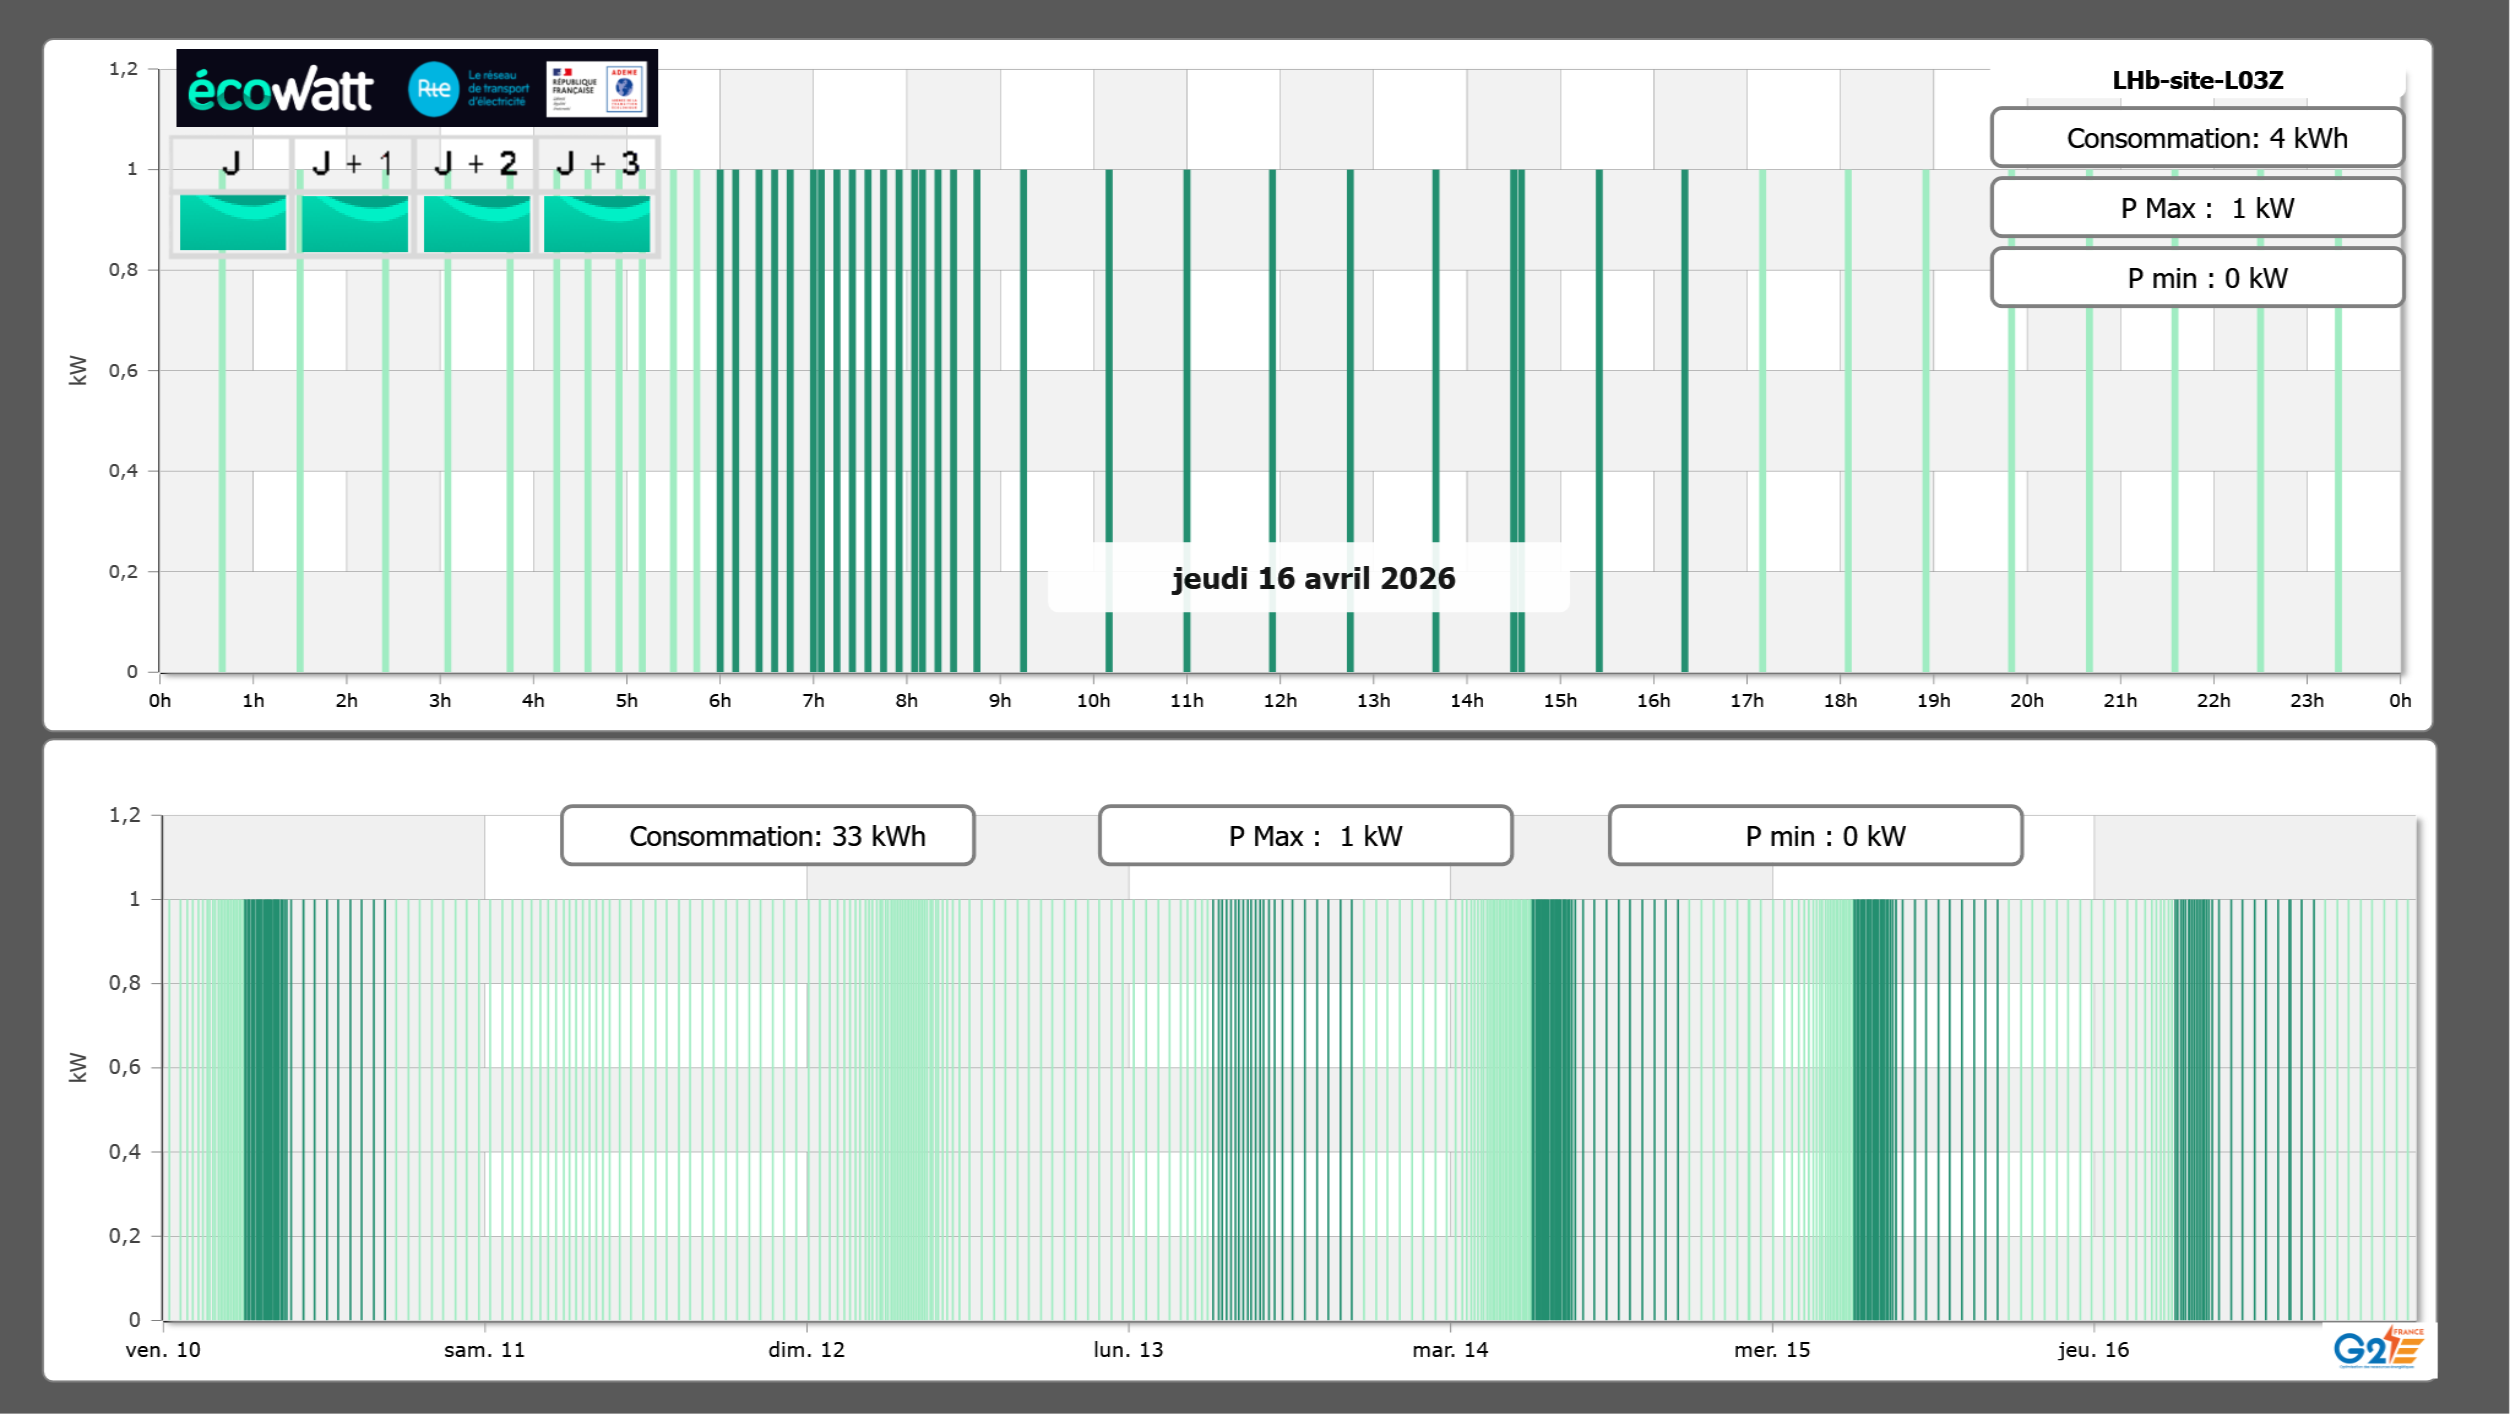Click the weekly chart's P min : 0 kW box

(1814, 836)
